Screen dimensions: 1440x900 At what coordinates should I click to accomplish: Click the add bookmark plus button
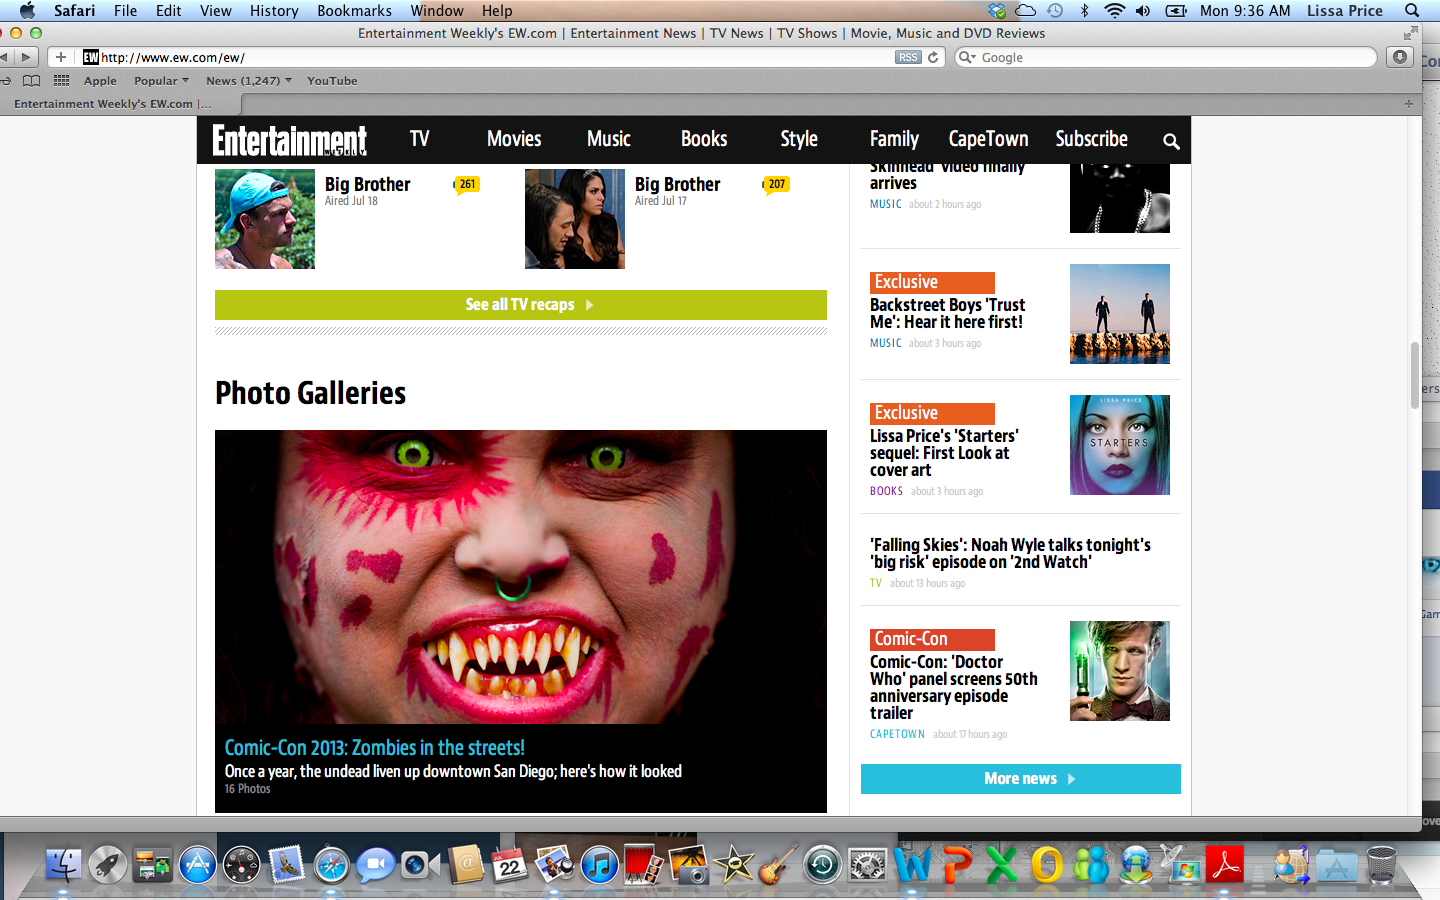(61, 57)
